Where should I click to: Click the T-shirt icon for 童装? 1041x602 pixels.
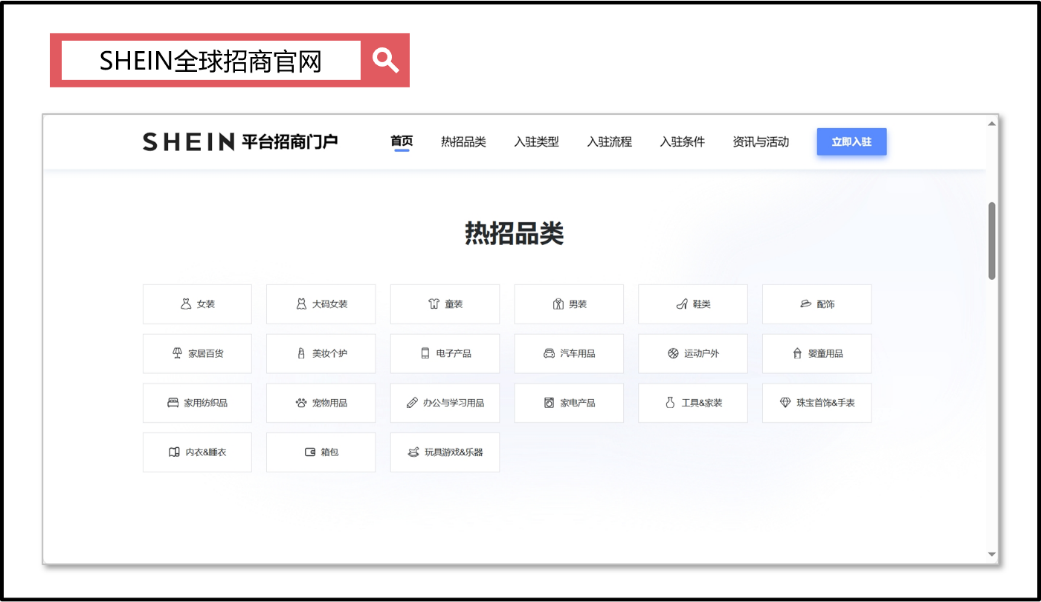point(434,303)
